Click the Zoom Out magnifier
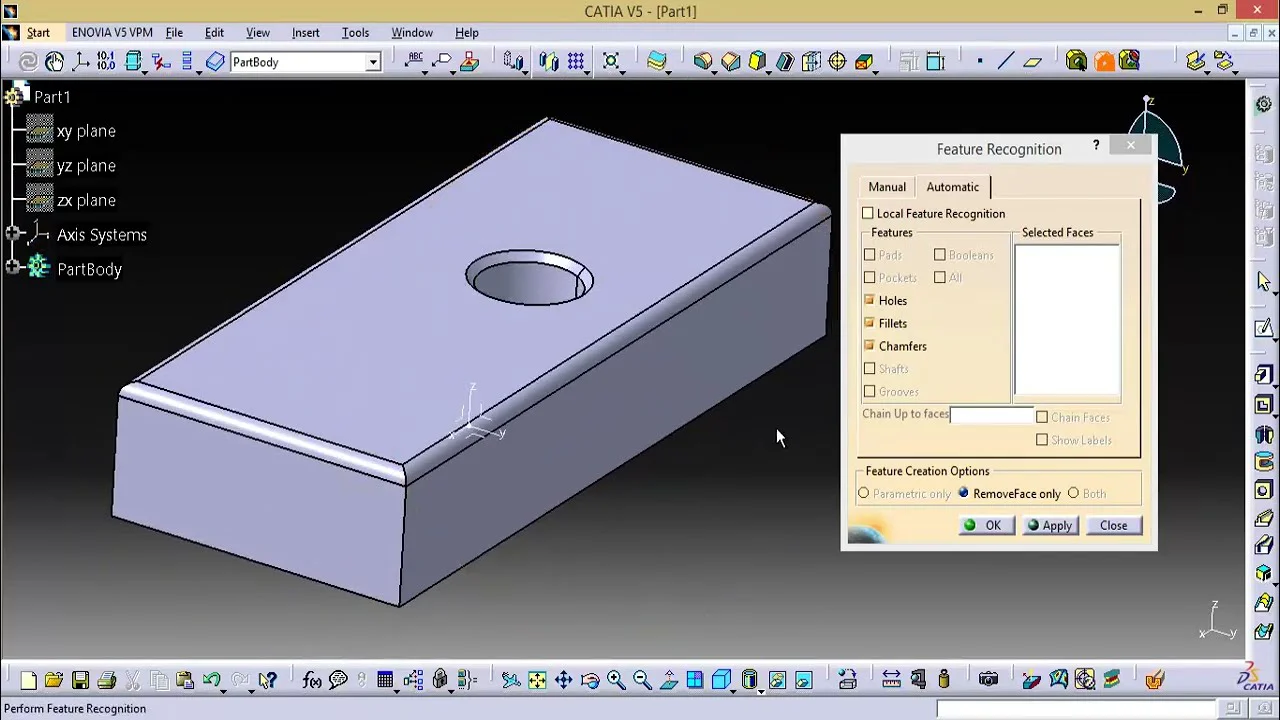The width and height of the screenshot is (1280, 720). (641, 681)
